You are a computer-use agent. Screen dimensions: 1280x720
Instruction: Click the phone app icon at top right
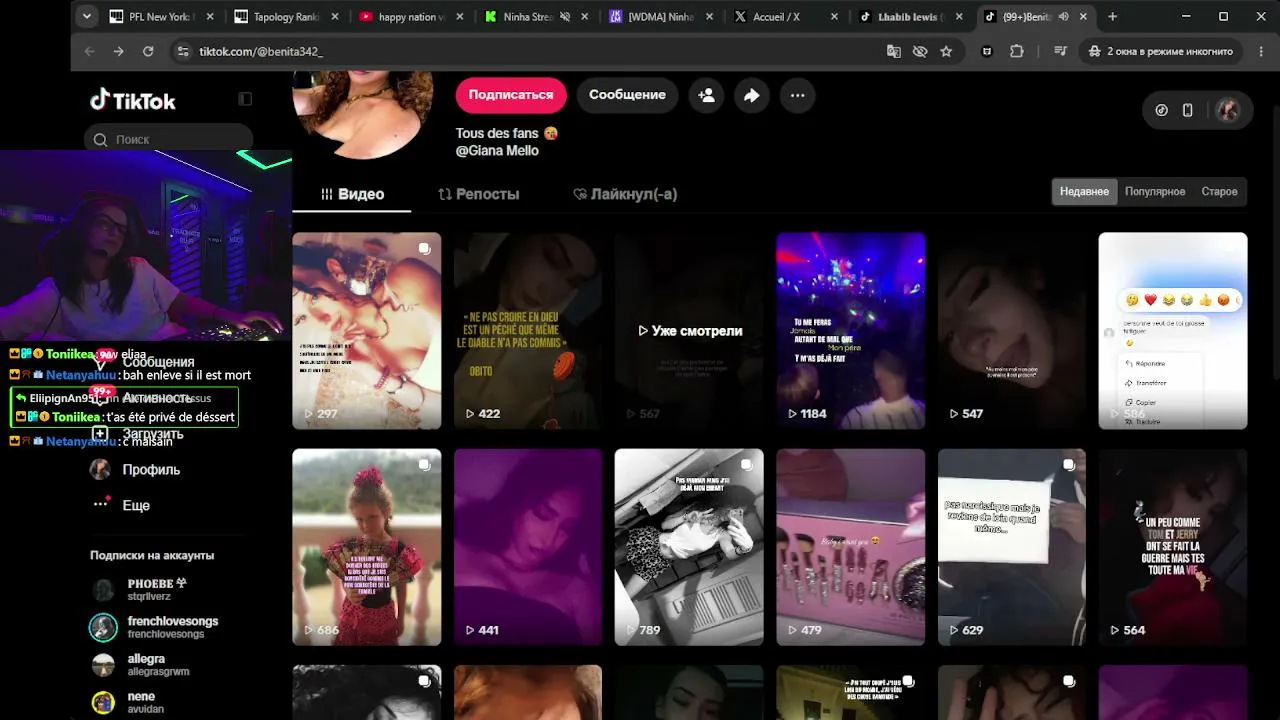[1187, 110]
